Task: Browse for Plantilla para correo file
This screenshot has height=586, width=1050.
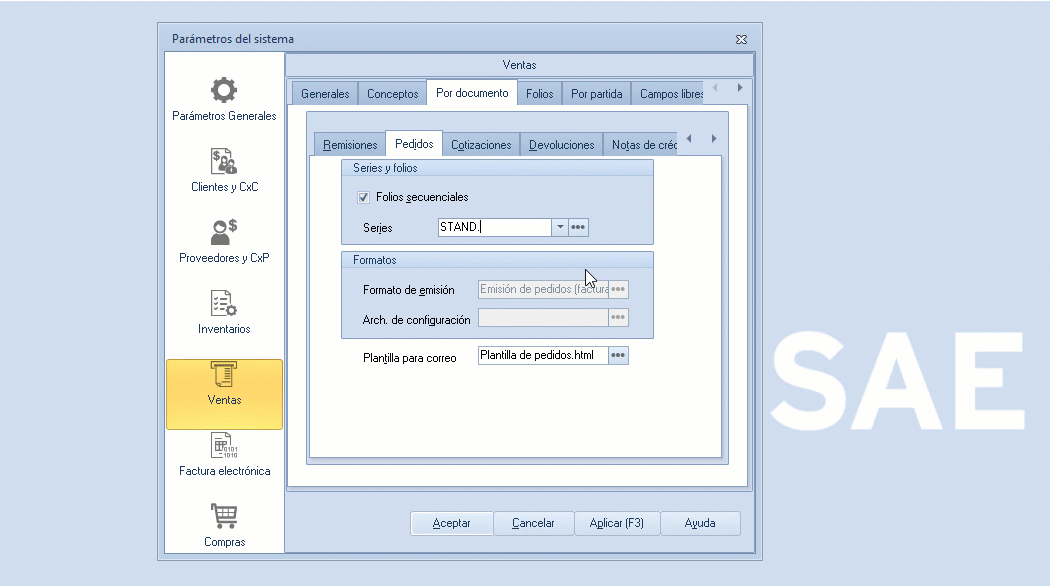Action: click(618, 355)
